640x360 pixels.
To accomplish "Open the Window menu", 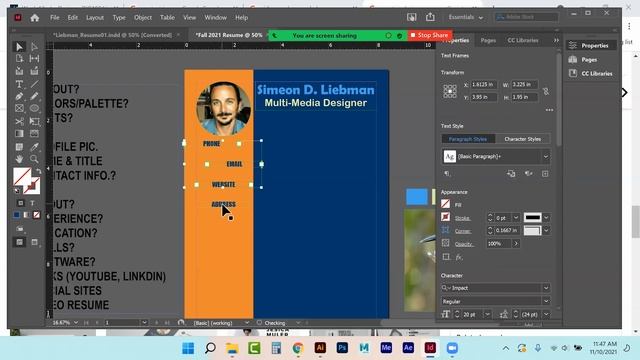I will (x=216, y=18).
